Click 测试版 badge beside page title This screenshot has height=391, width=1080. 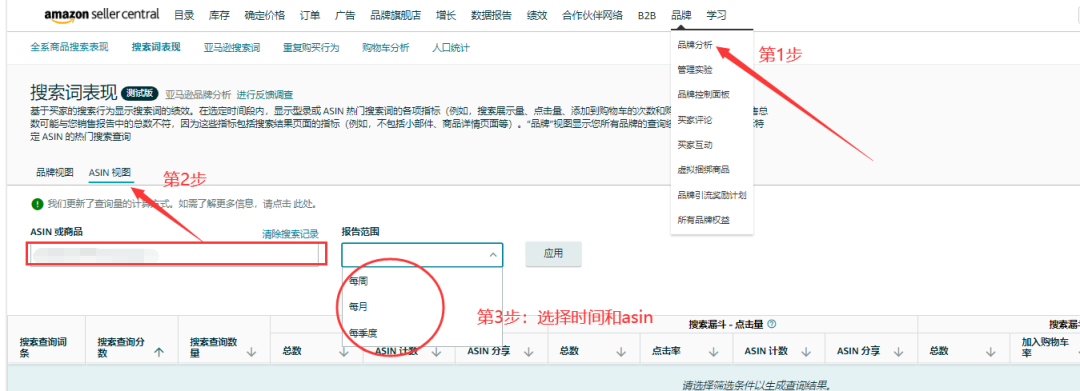[141, 93]
